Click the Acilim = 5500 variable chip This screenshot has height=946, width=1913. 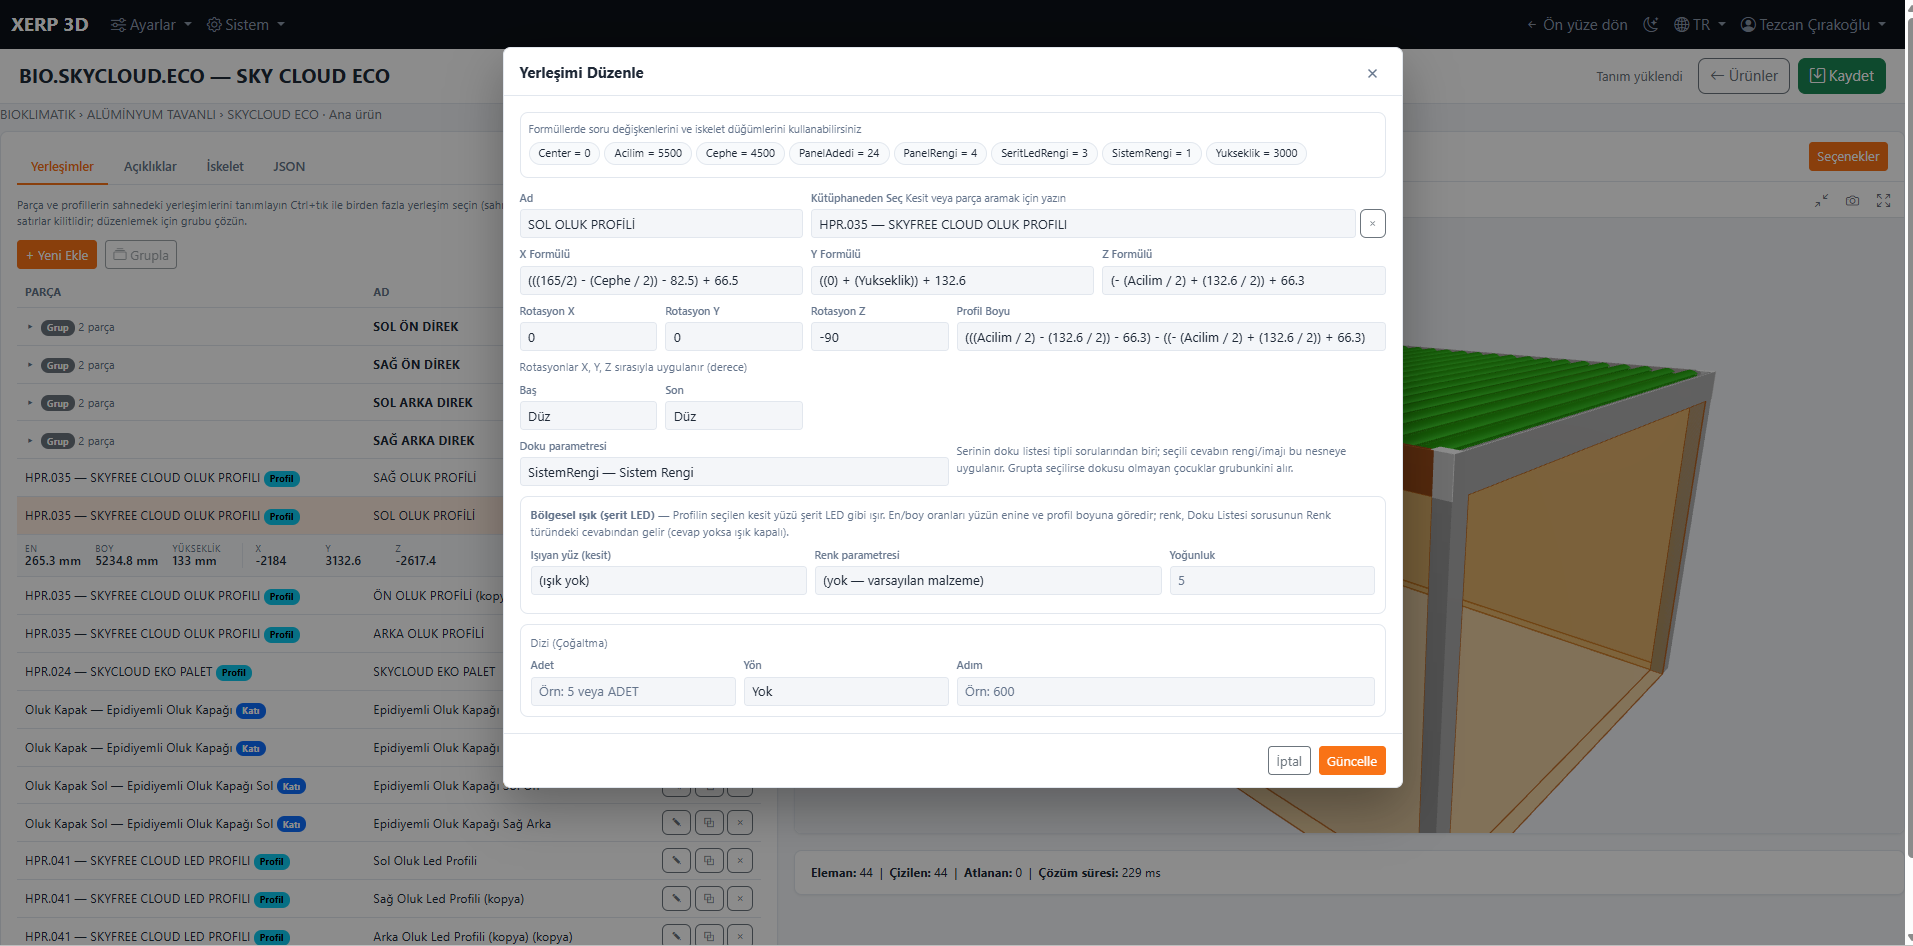pyautogui.click(x=648, y=153)
